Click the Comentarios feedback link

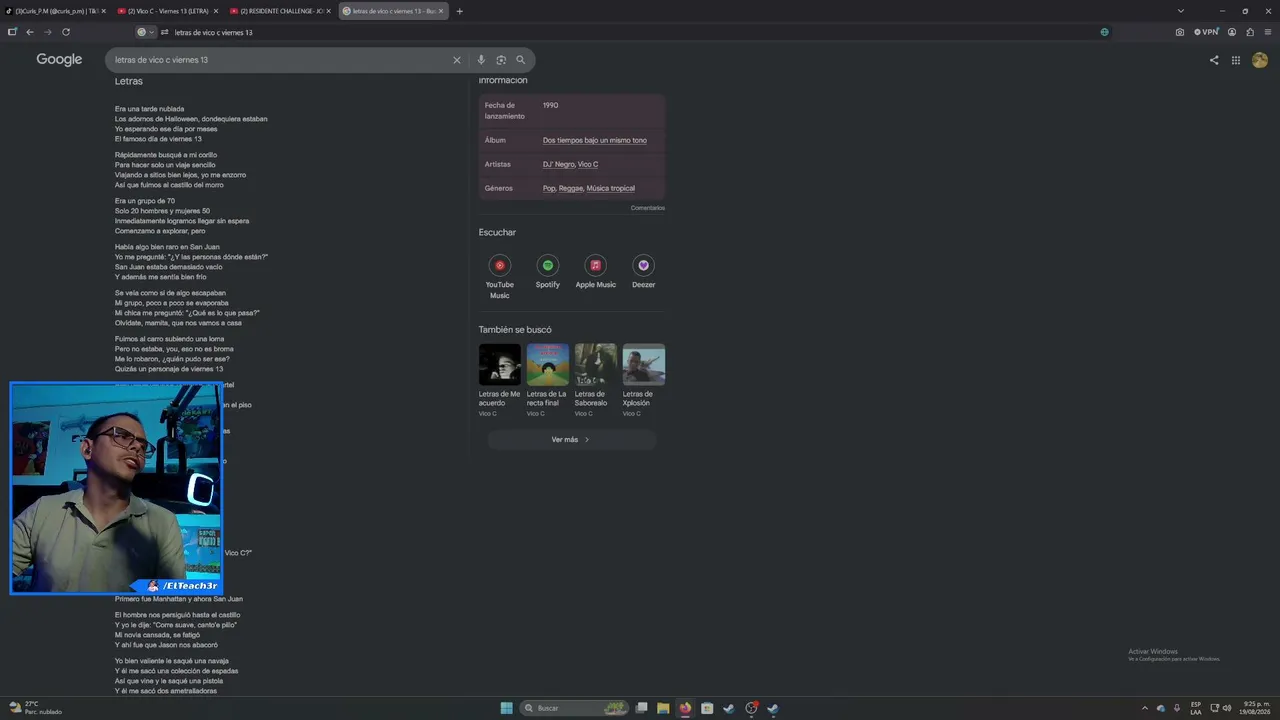coord(648,208)
